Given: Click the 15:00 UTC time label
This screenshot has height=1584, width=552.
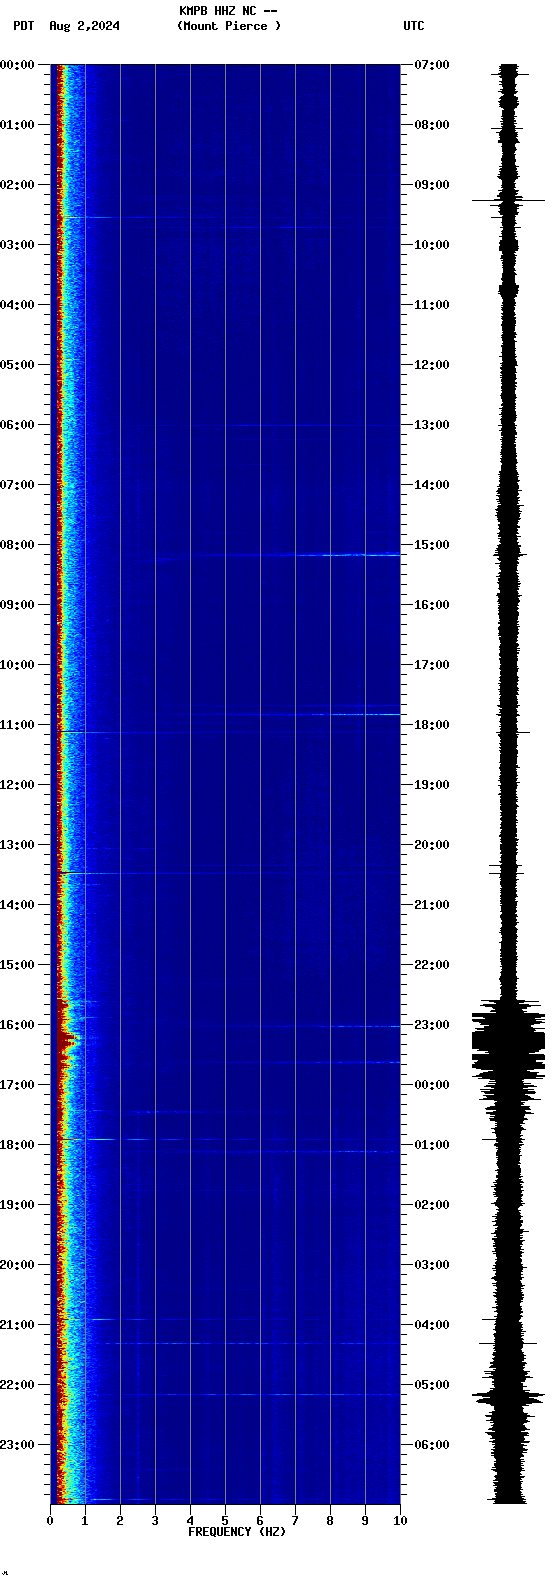Looking at the screenshot, I should [432, 545].
